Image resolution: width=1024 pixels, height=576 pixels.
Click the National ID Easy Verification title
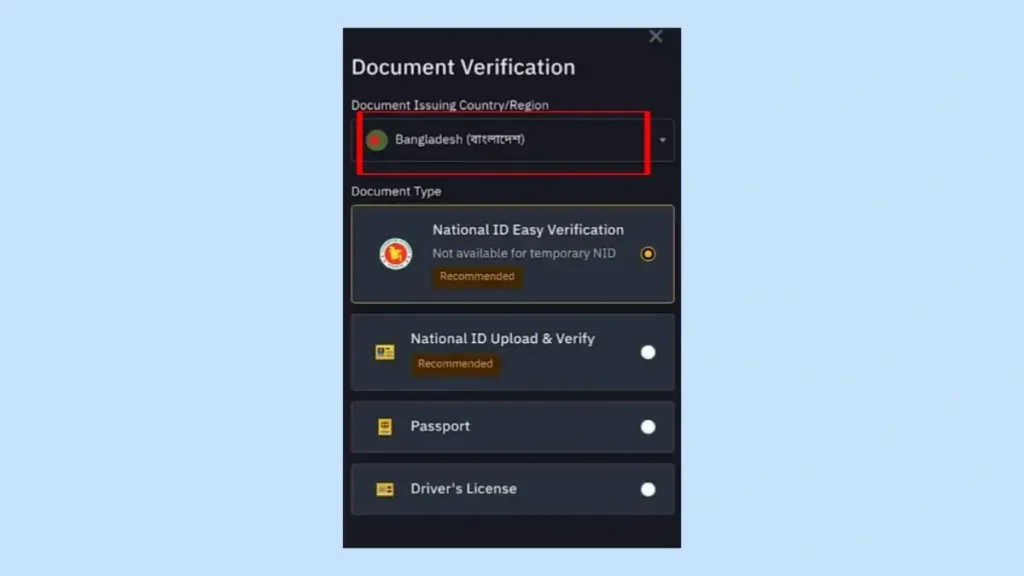tap(528, 230)
